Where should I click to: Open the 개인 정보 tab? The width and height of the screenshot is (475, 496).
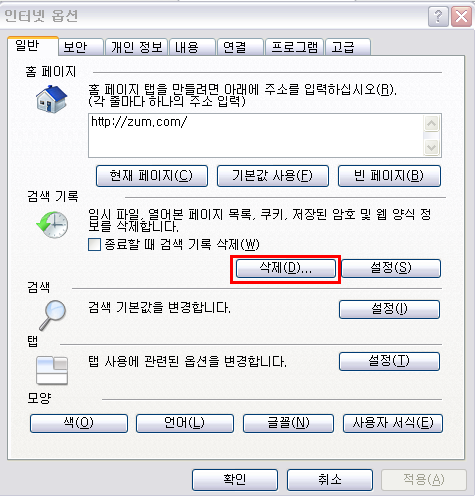(x=137, y=47)
